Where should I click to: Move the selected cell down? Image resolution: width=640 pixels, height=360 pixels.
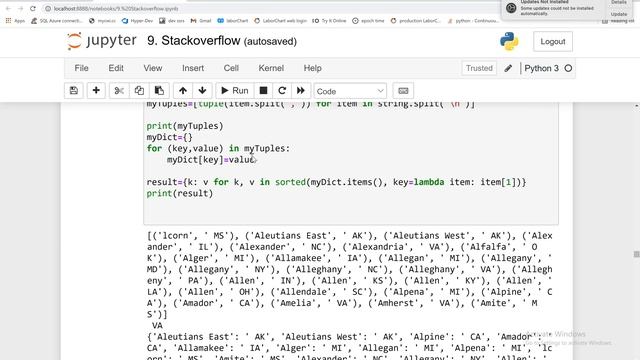(202, 91)
